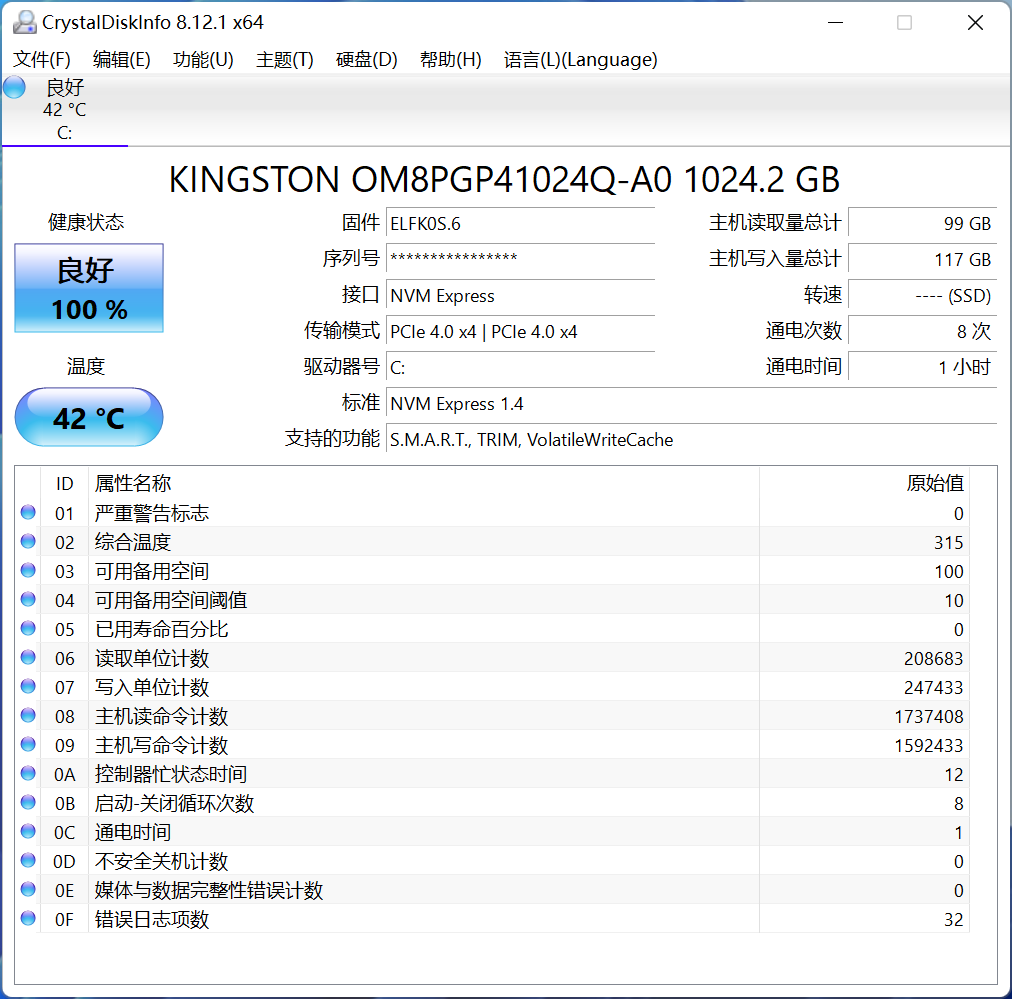
Task: Click raw value 315 for composite temperature
Action: (x=949, y=542)
